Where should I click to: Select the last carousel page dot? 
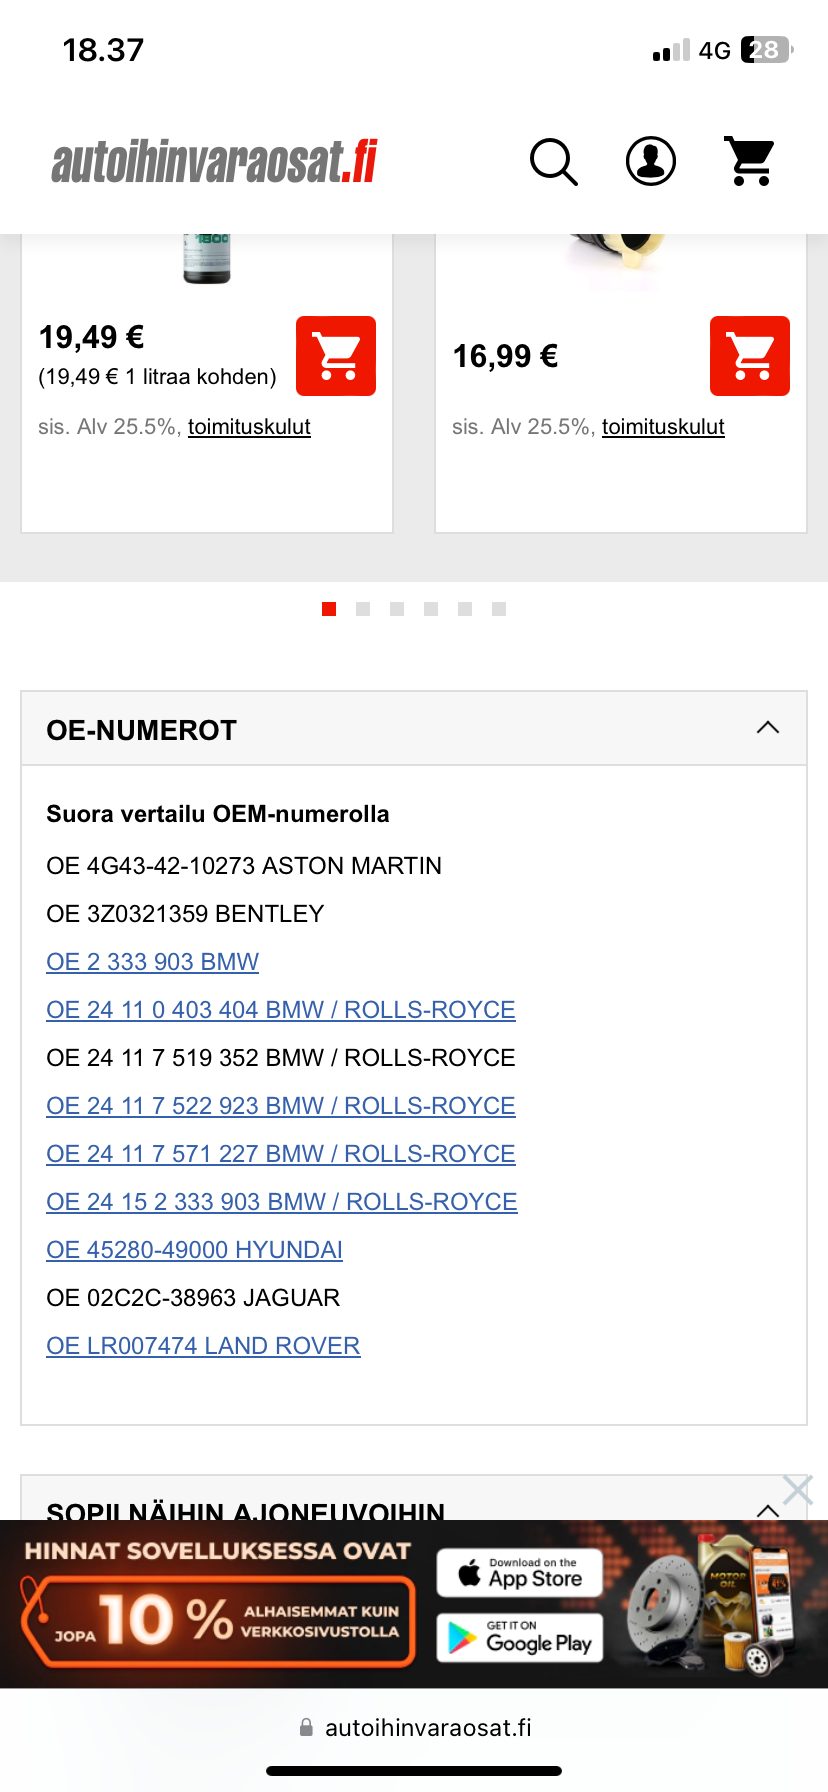pyautogui.click(x=499, y=609)
